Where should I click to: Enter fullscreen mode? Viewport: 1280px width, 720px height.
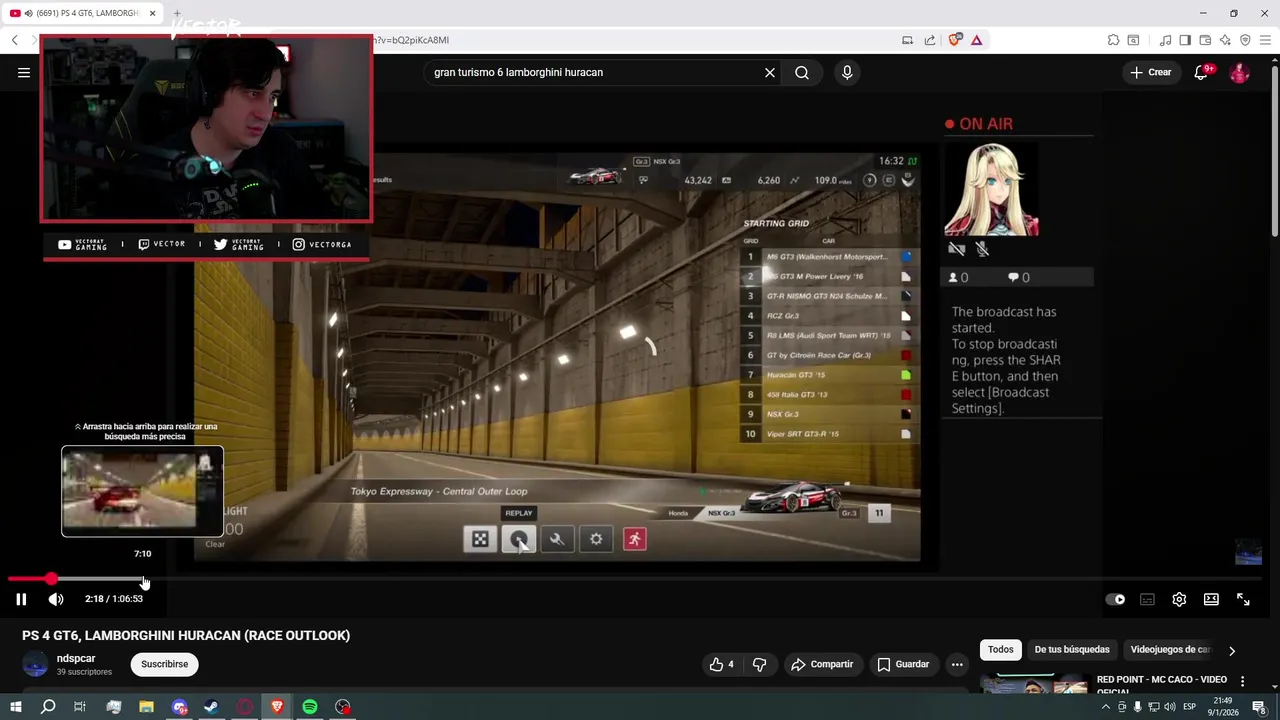tap(1243, 599)
